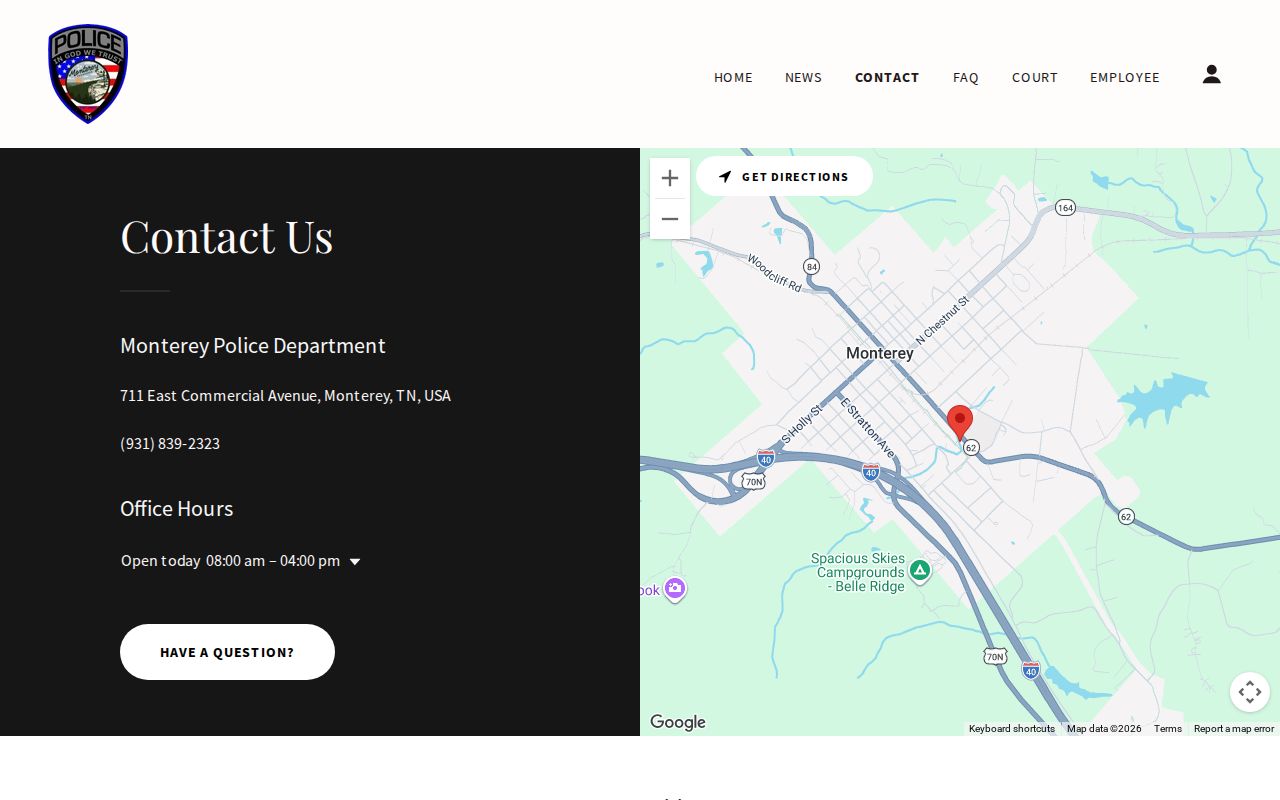Call the phone number (931) 839-2323
Screen dimensions: 1280x800
click(x=170, y=443)
